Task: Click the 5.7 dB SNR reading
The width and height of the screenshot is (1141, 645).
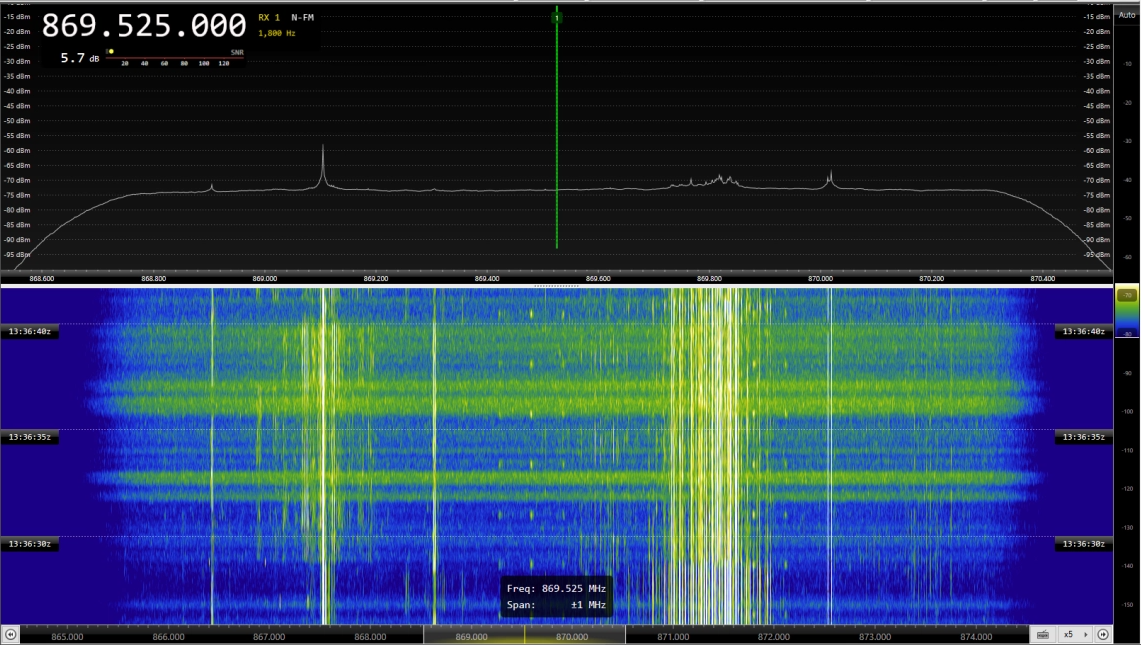Action: click(79, 58)
